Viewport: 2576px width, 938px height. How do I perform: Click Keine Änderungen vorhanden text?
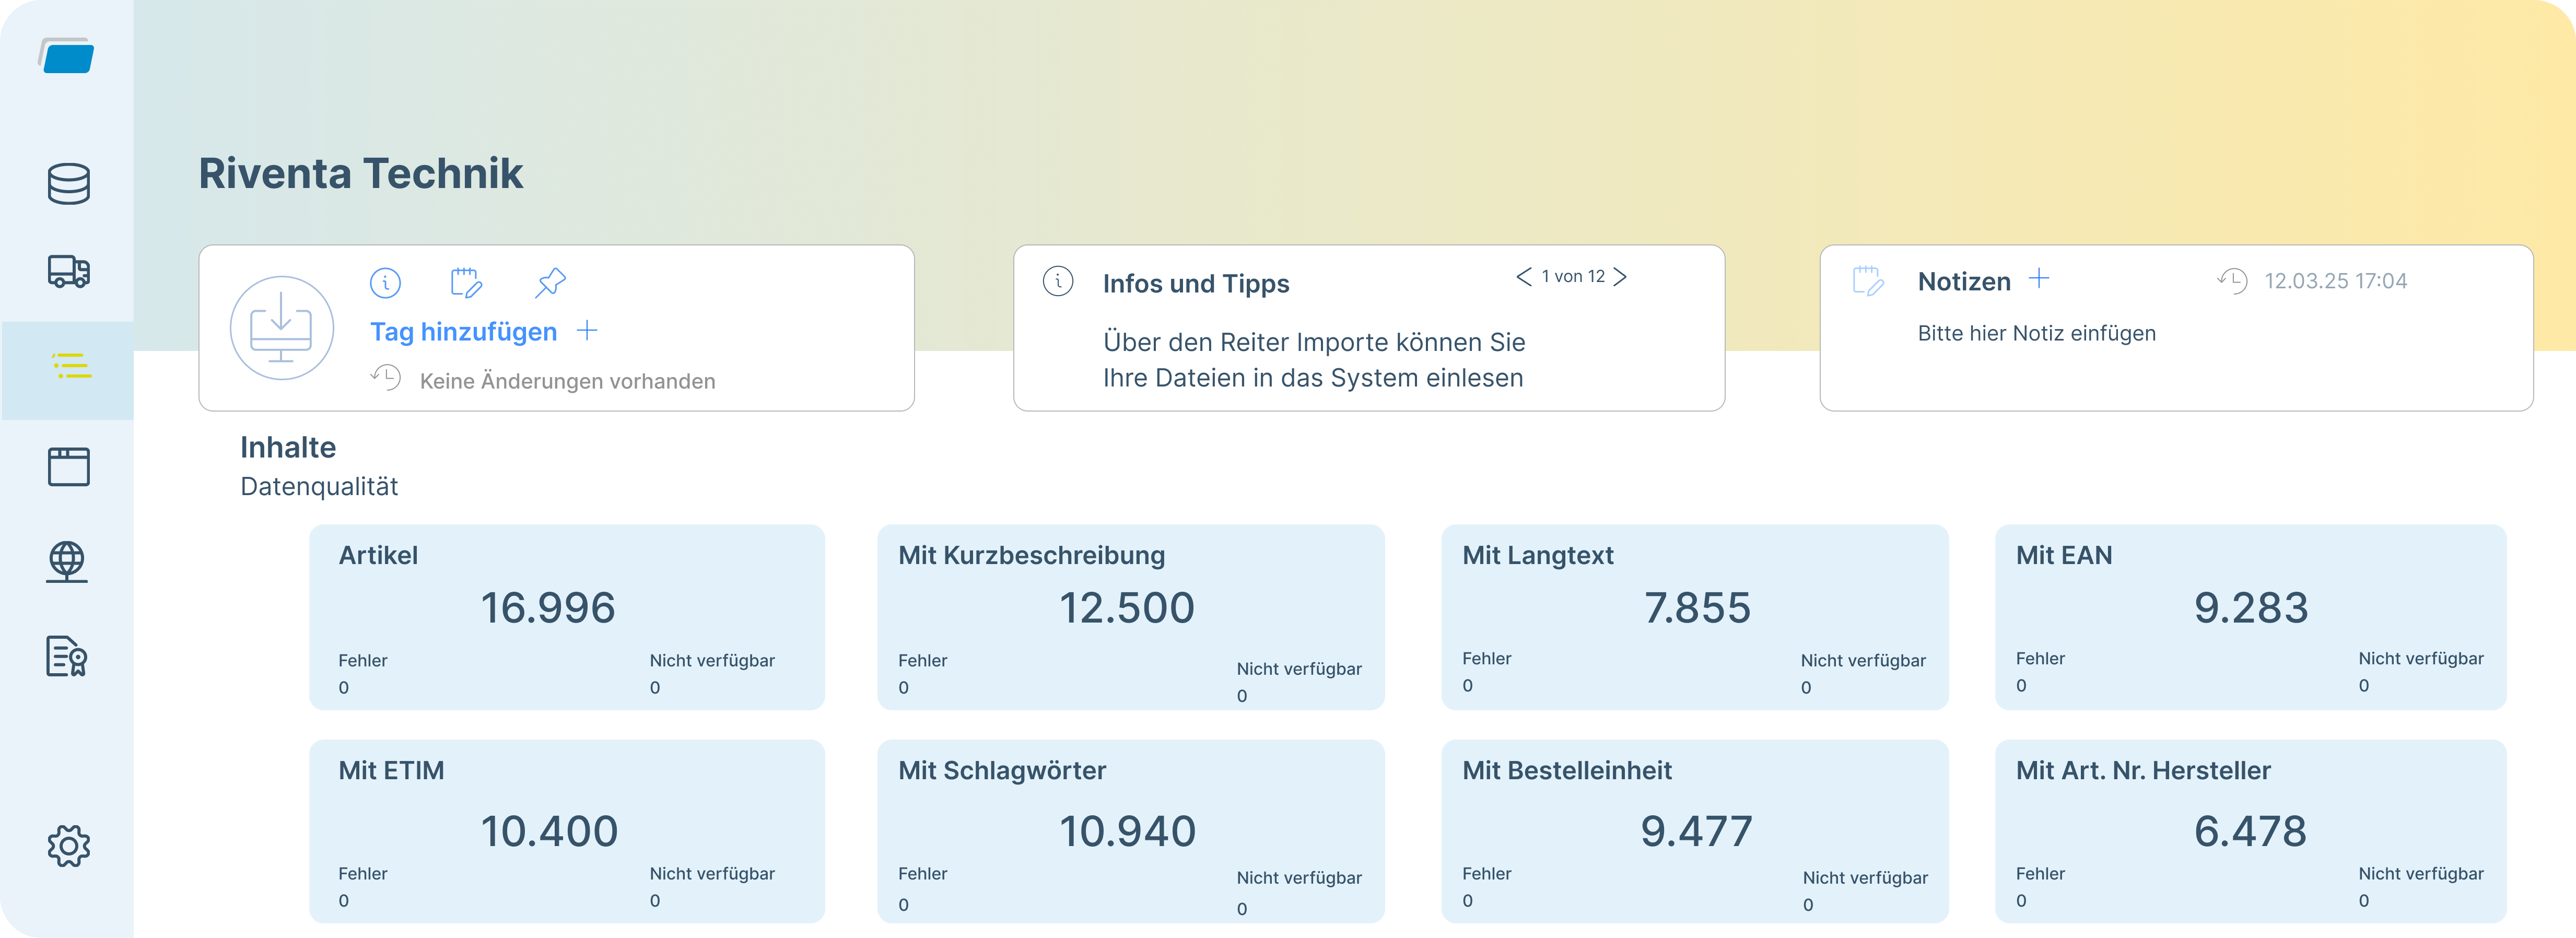(567, 381)
